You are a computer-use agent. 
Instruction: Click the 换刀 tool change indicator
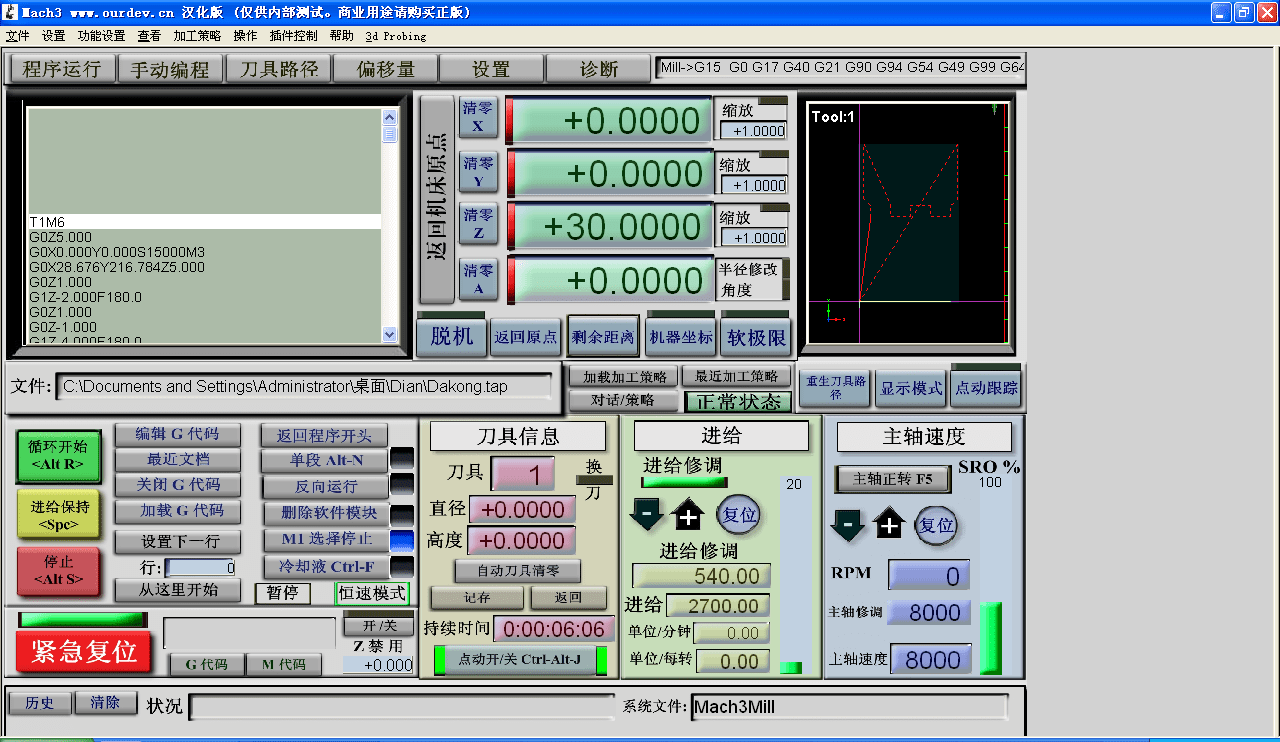click(594, 481)
